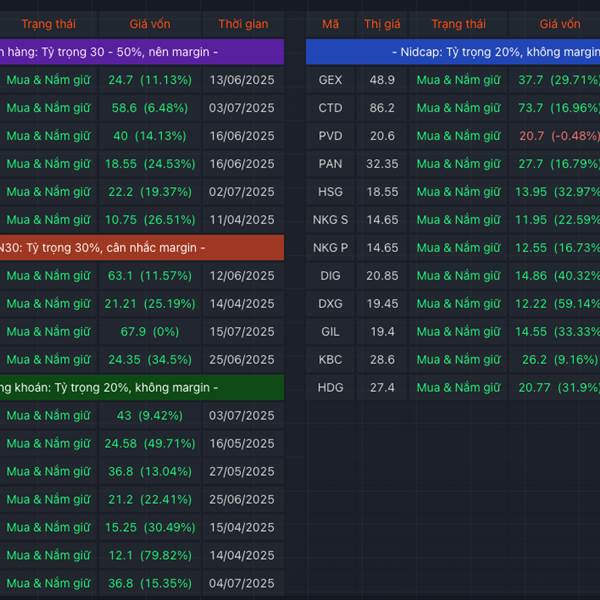This screenshot has height=600, width=600.
Task: Click the cost value '24.7 (11.13%)'
Action: click(x=150, y=80)
